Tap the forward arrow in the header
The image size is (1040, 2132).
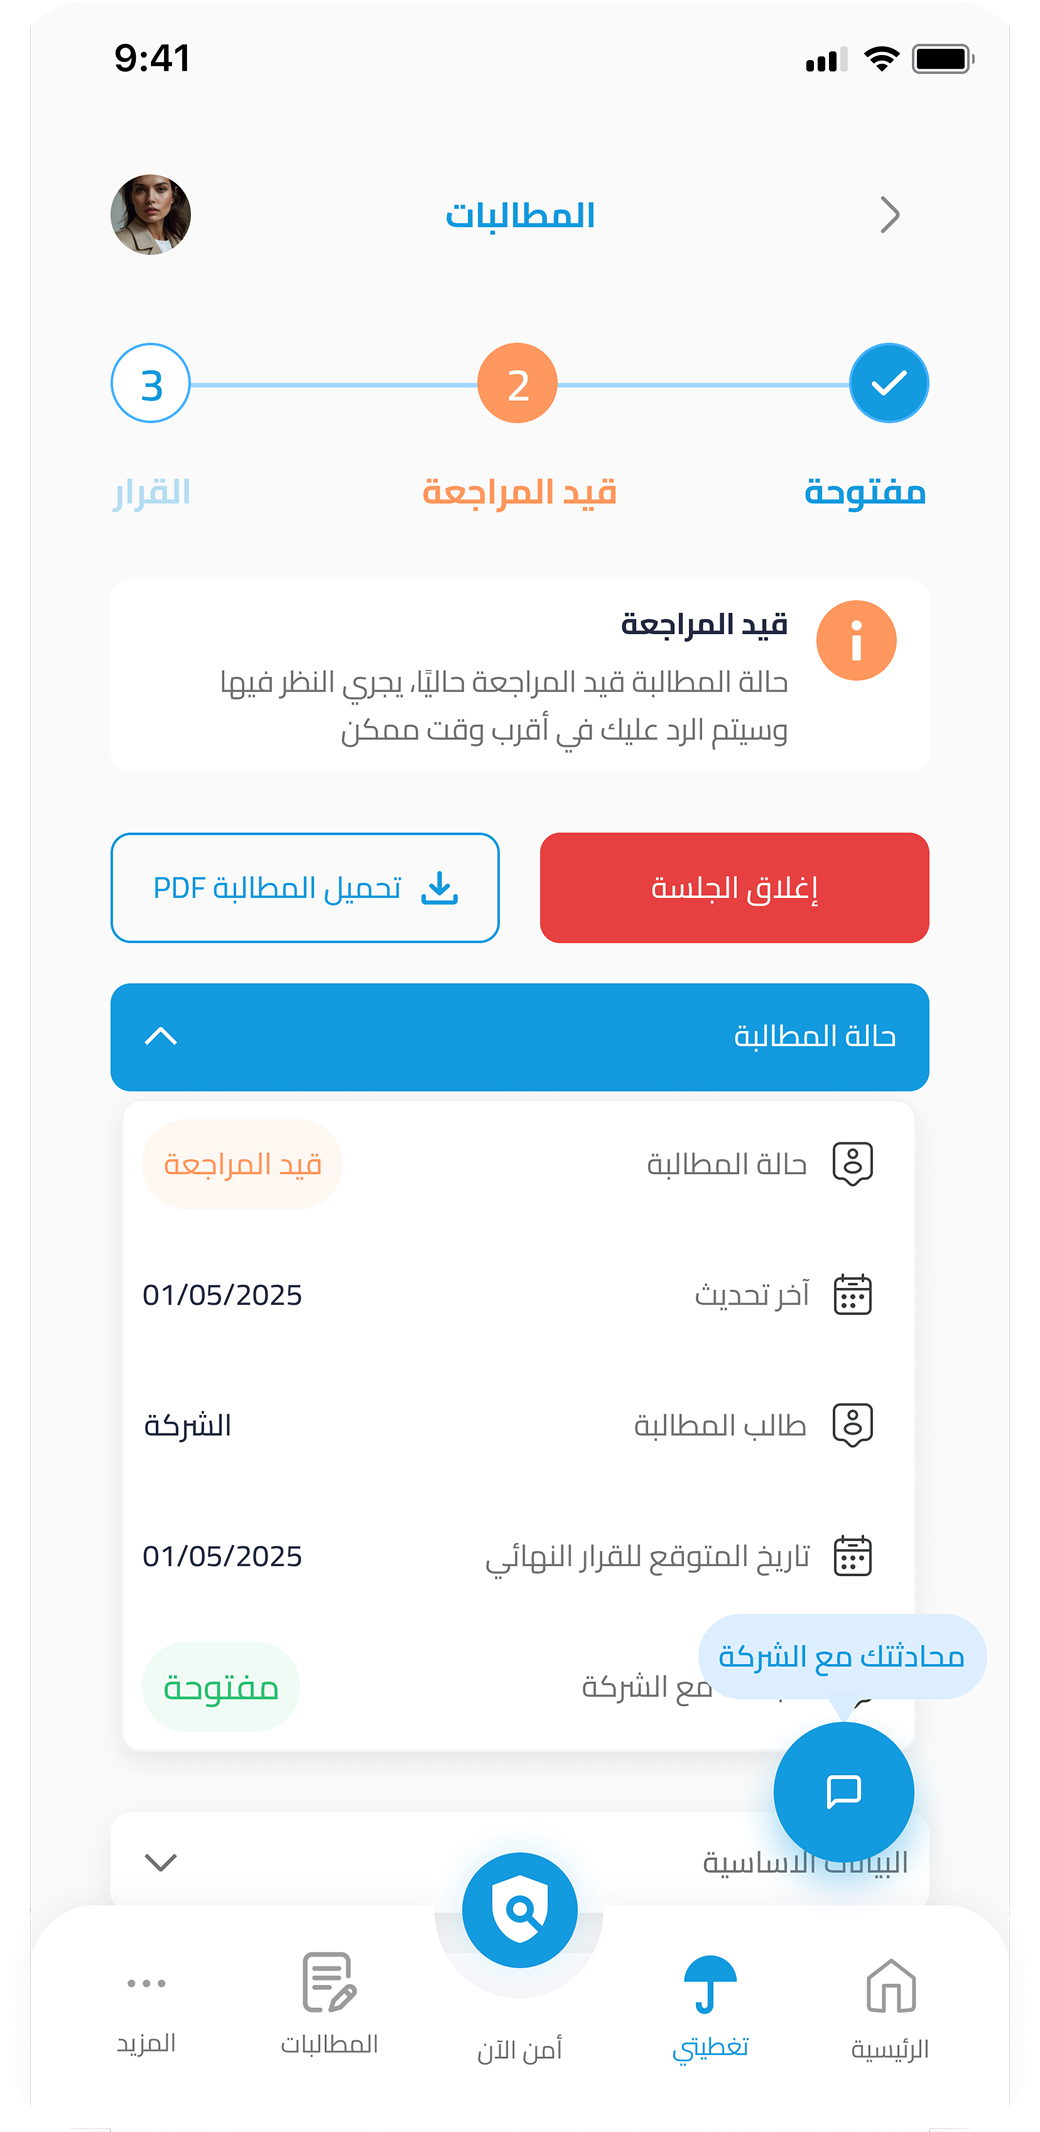pyautogui.click(x=889, y=215)
